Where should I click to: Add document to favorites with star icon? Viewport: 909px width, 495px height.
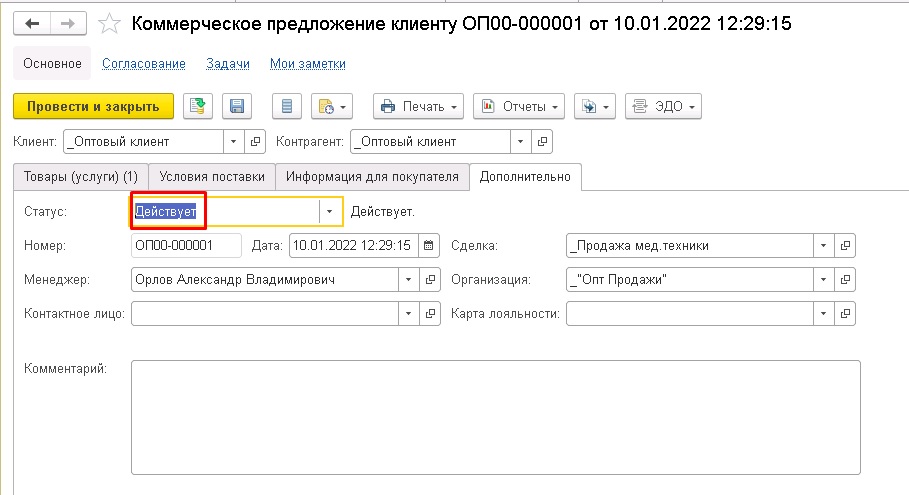[x=109, y=24]
